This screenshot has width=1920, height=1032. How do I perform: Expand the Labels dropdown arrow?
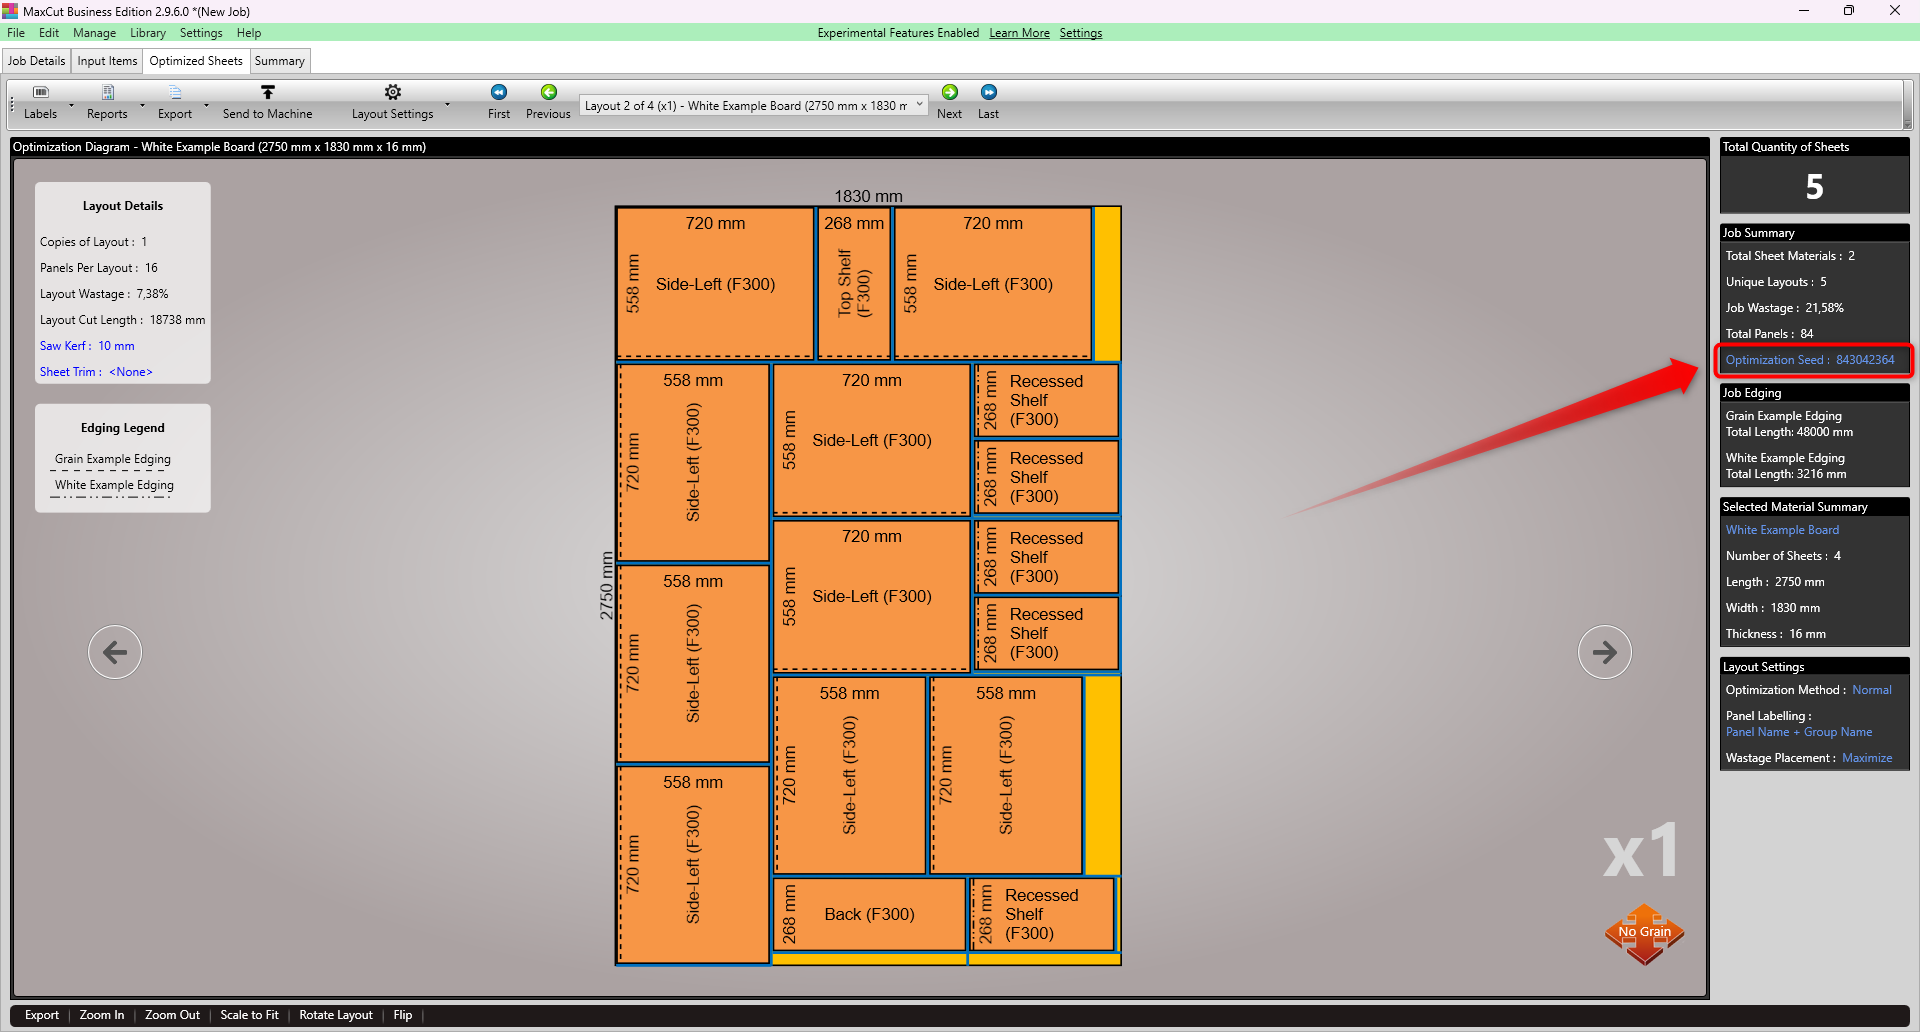[71, 105]
